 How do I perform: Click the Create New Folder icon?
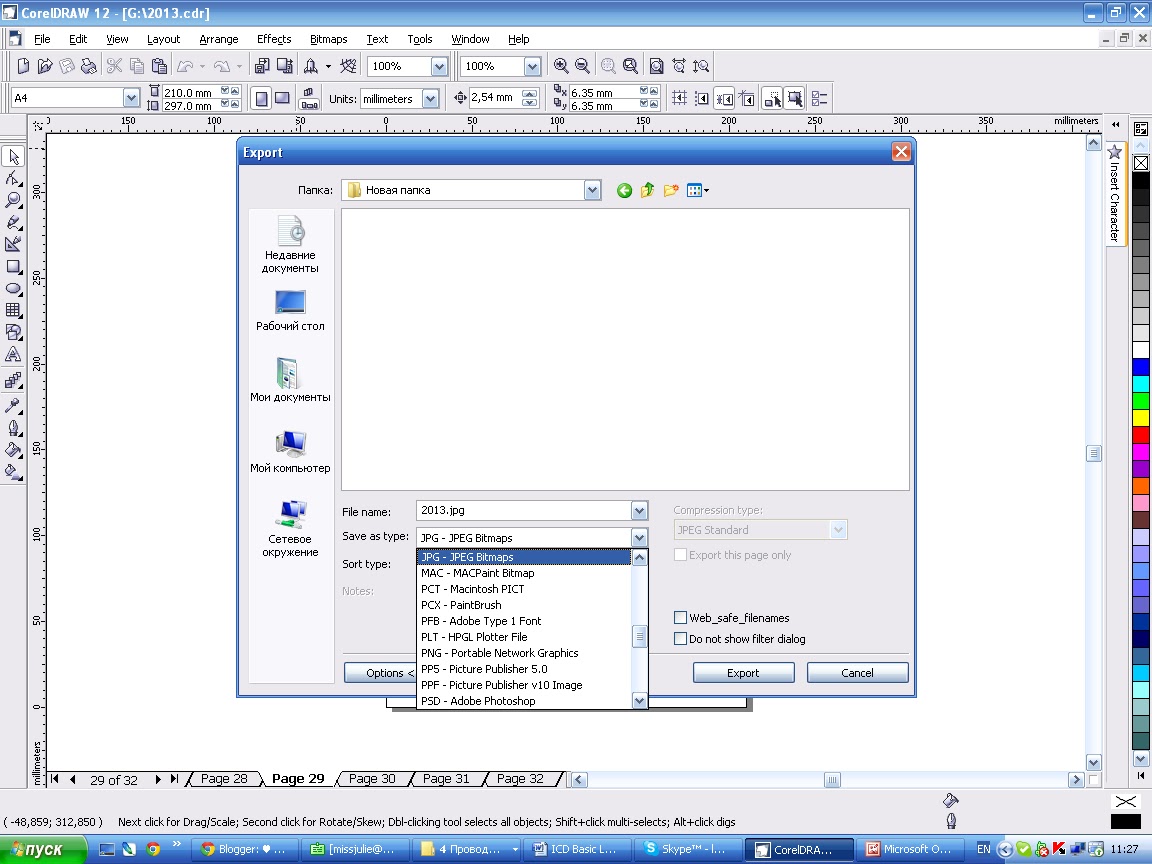[670, 191]
